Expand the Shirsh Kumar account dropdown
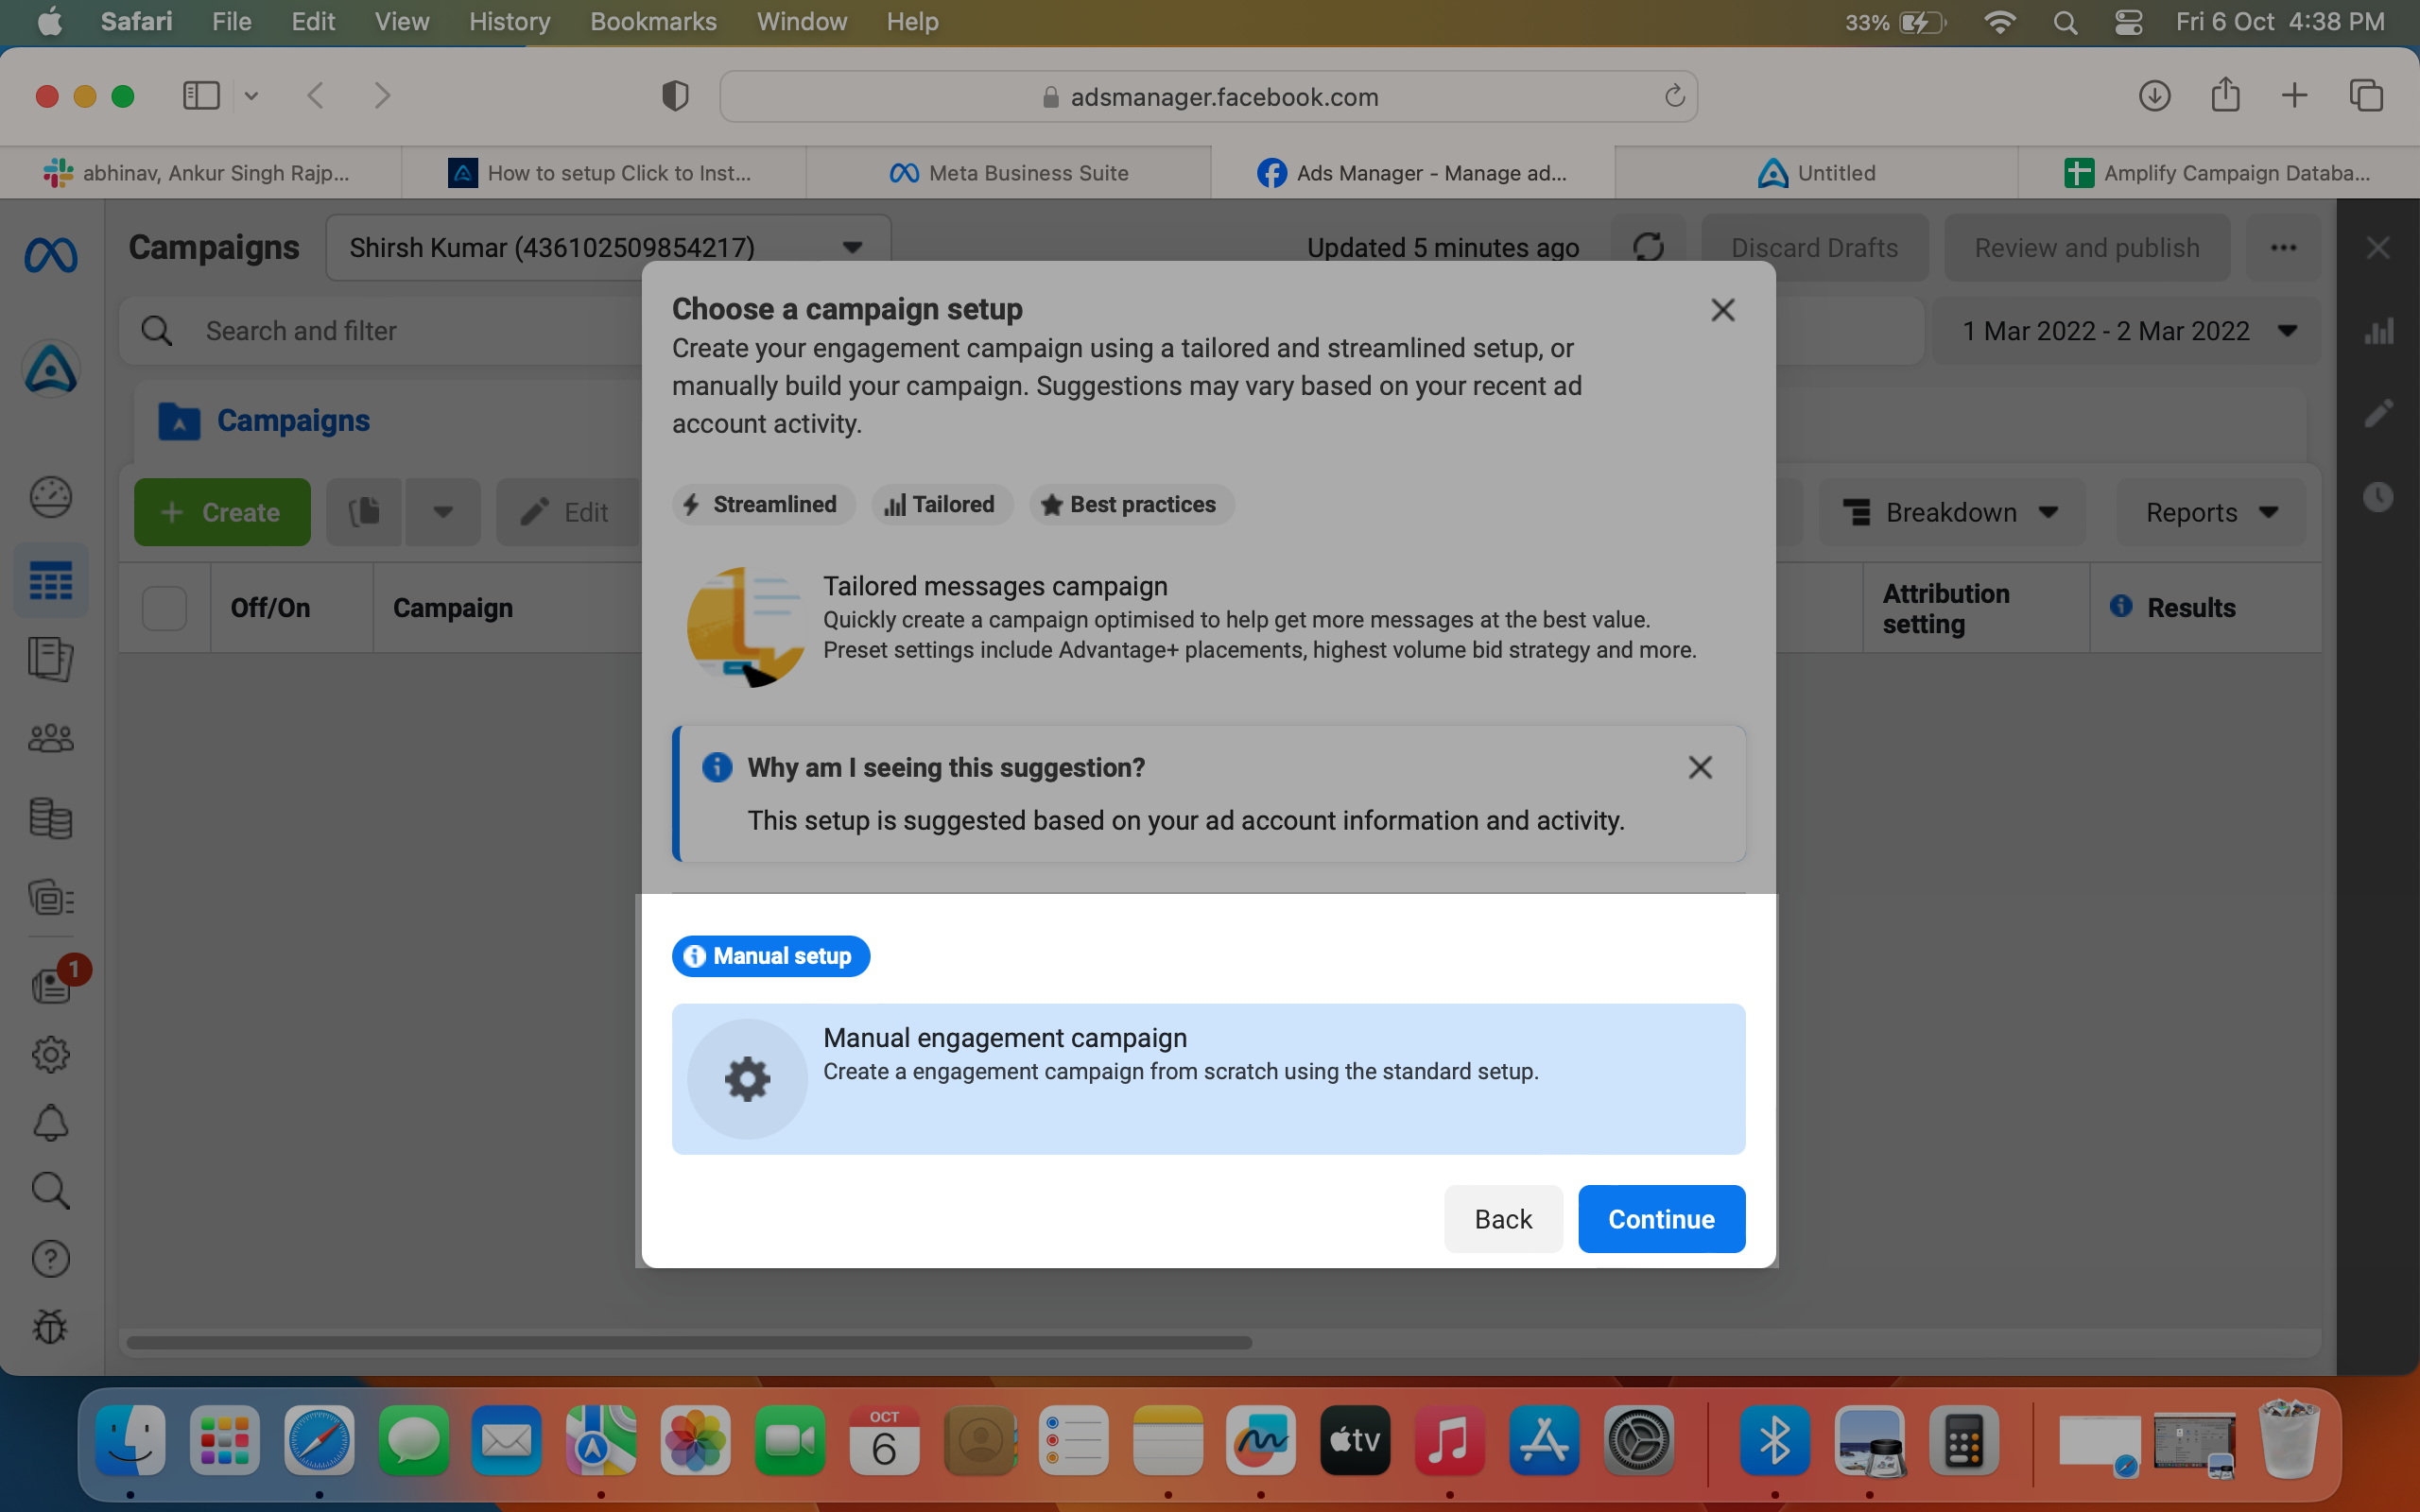This screenshot has height=1512, width=2420. click(608, 247)
